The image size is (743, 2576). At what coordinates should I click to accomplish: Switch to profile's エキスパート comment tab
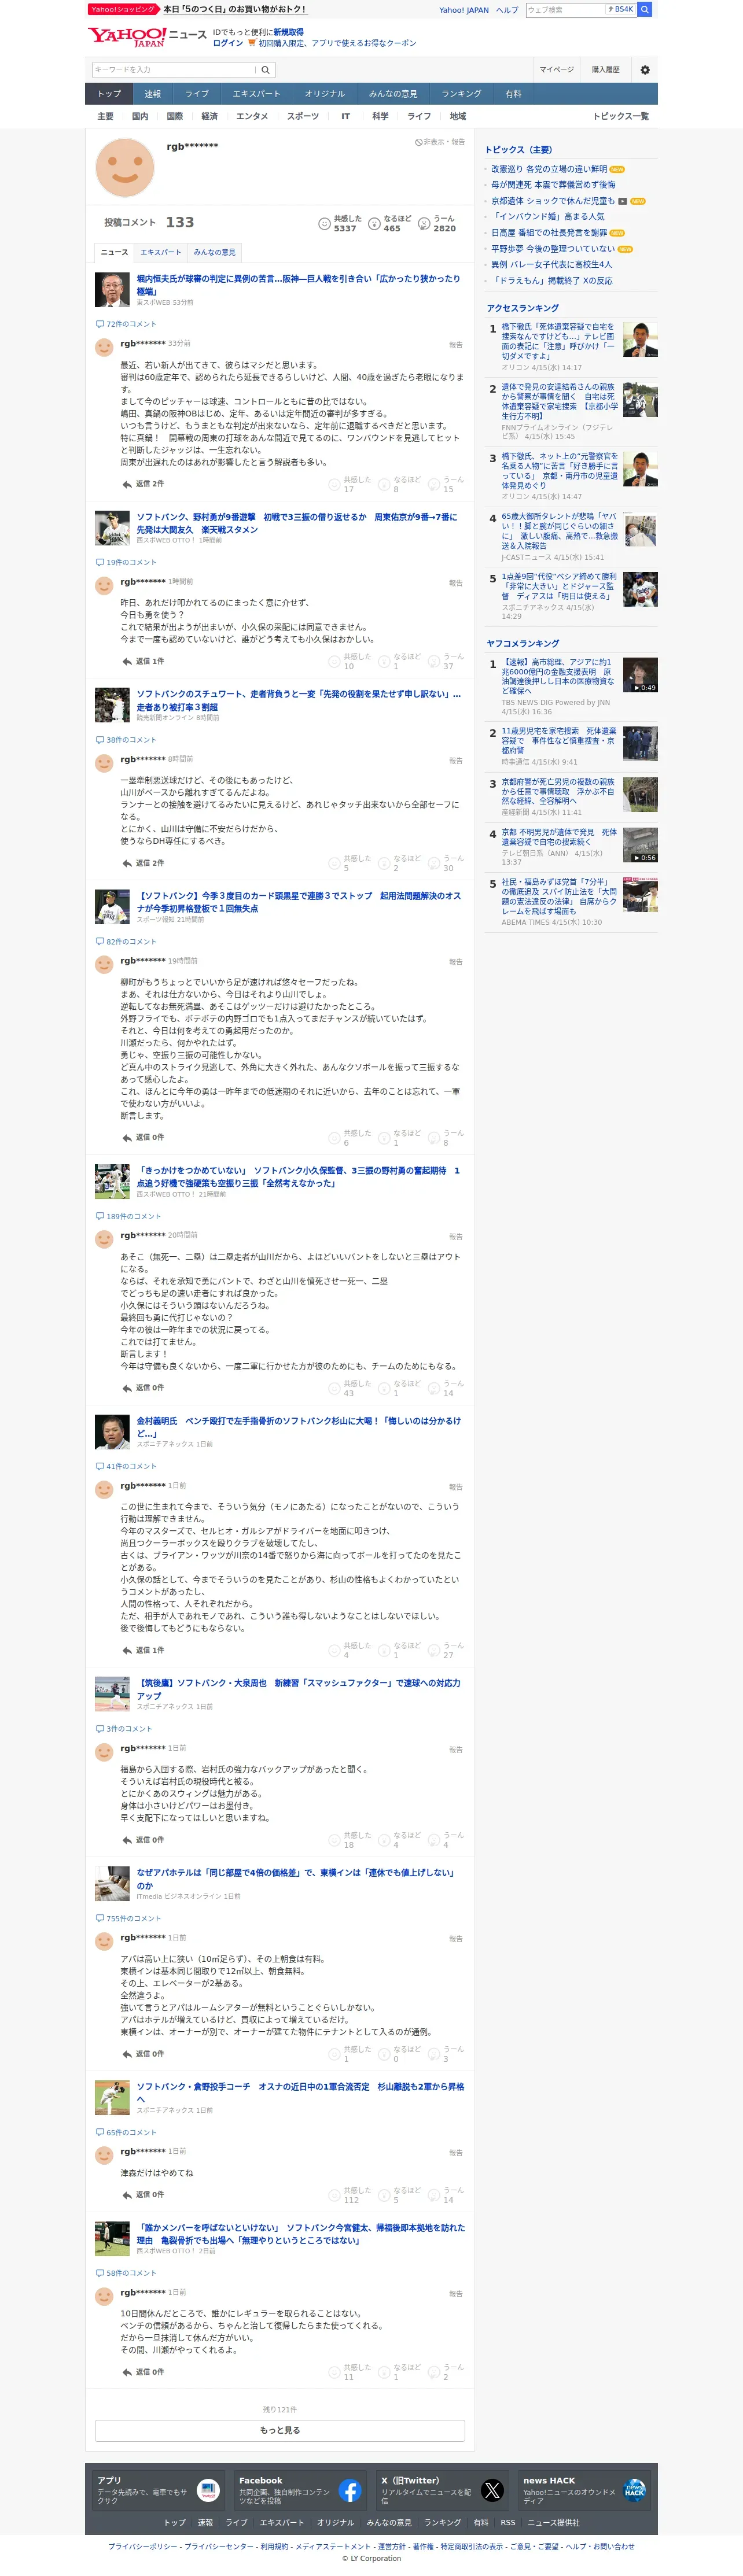161,252
